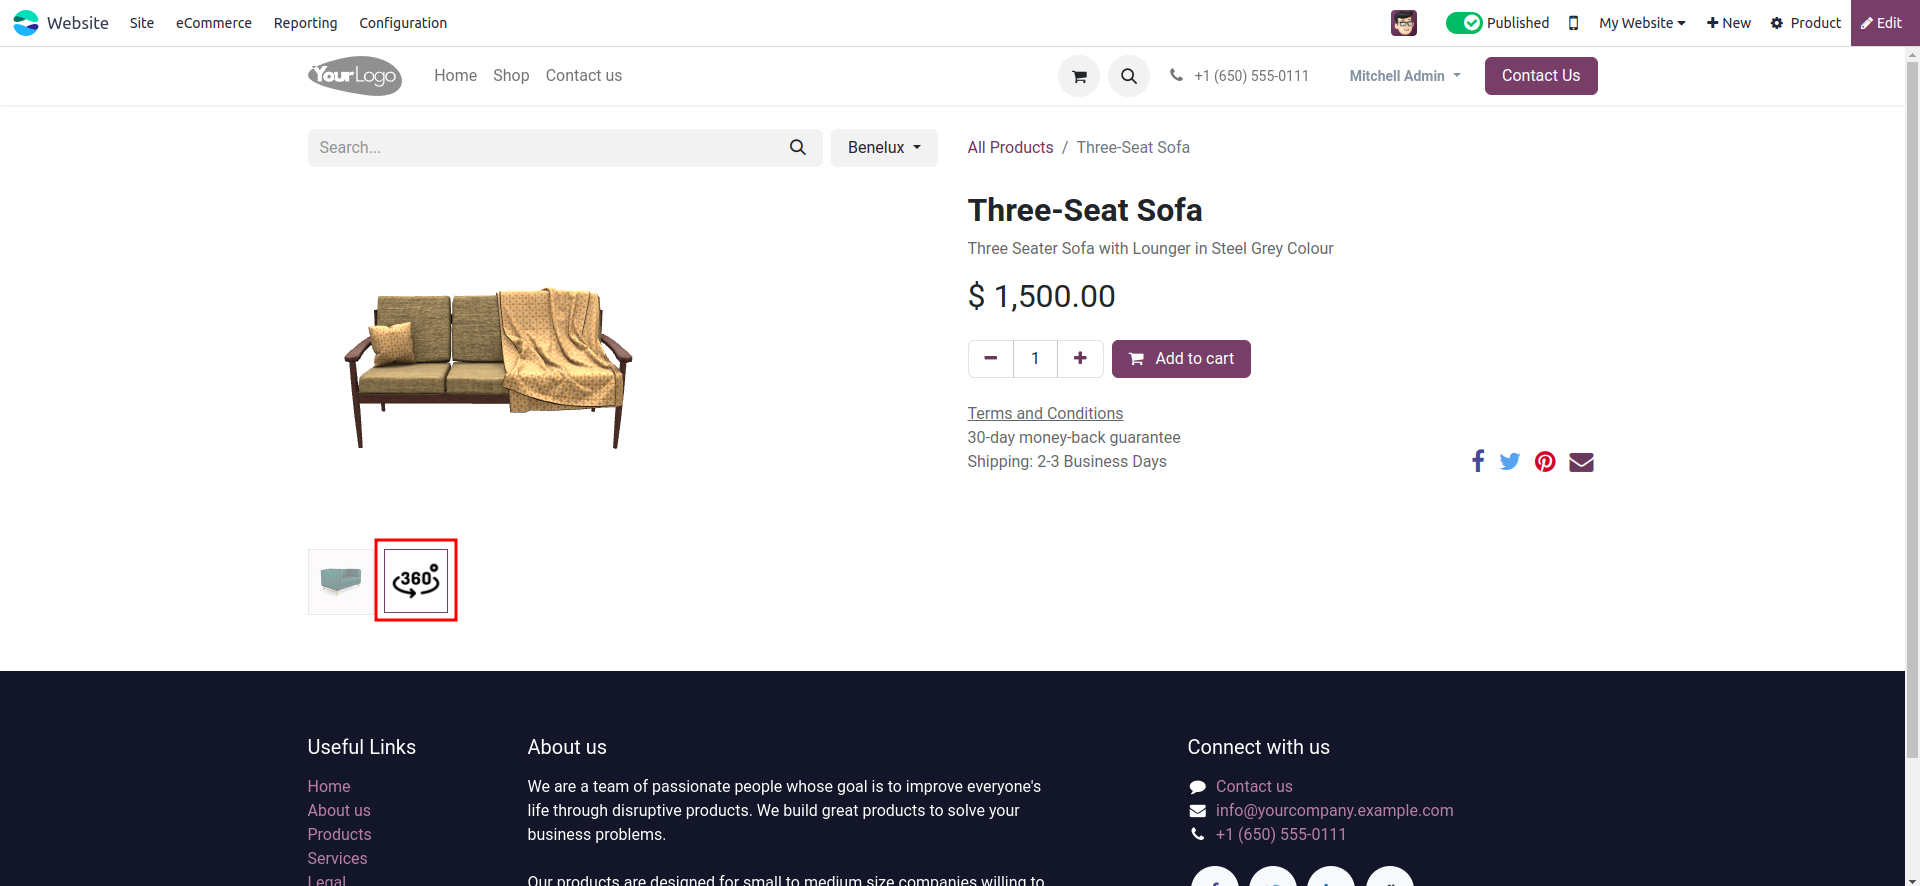Open the eCommerce menu

[214, 23]
